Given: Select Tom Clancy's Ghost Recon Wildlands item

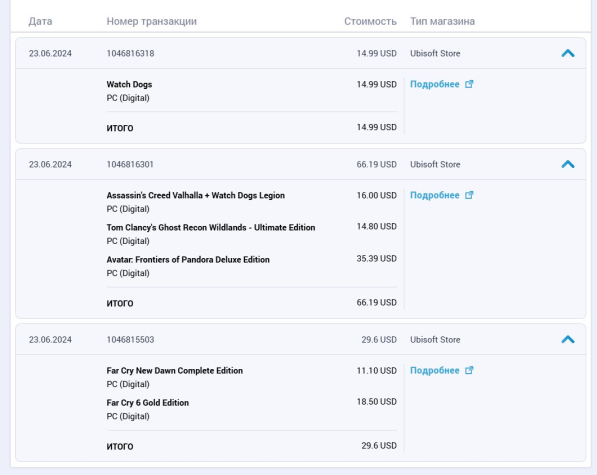Looking at the screenshot, I should click(x=211, y=228).
